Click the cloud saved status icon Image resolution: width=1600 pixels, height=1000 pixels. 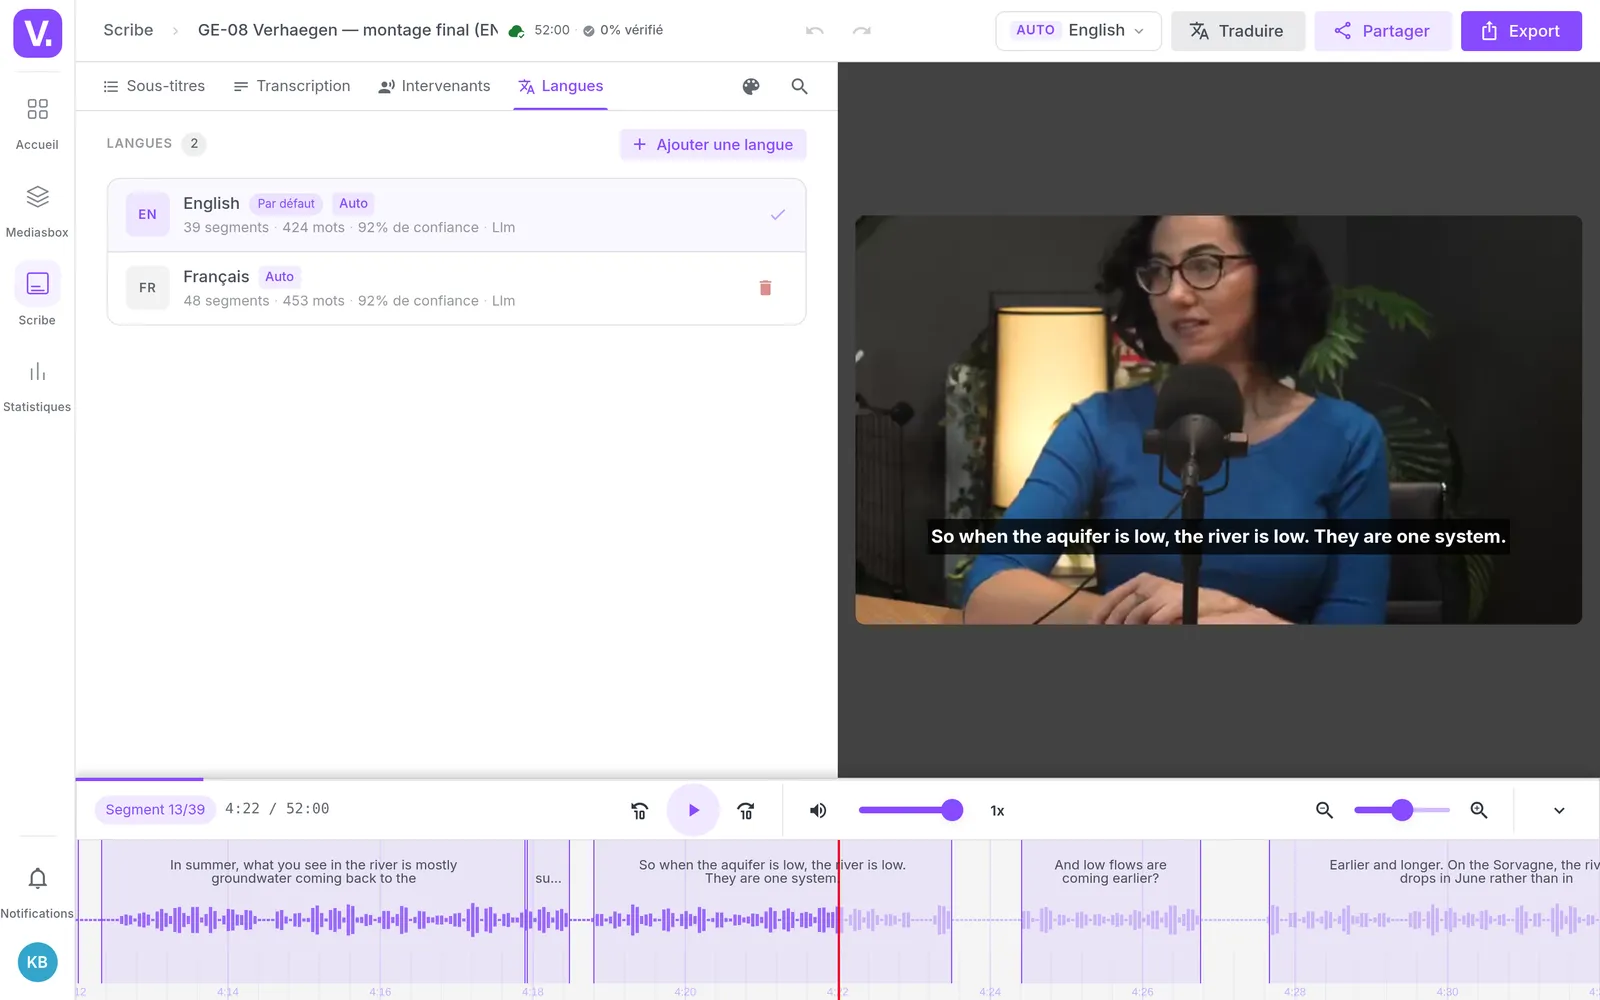point(516,31)
